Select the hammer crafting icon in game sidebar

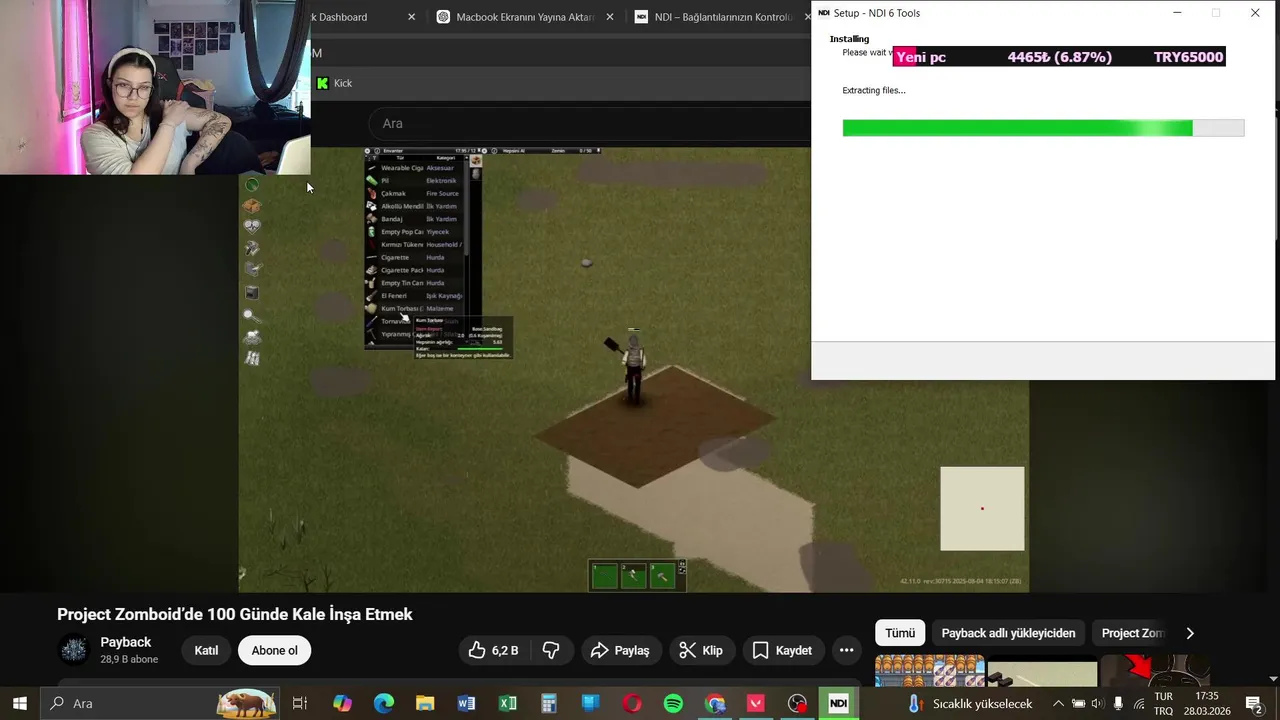252,248
